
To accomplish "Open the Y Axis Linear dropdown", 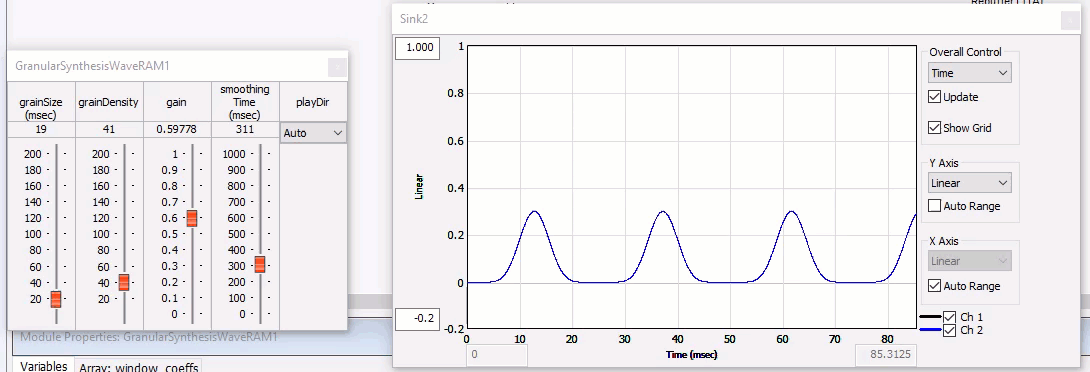I will (x=970, y=183).
